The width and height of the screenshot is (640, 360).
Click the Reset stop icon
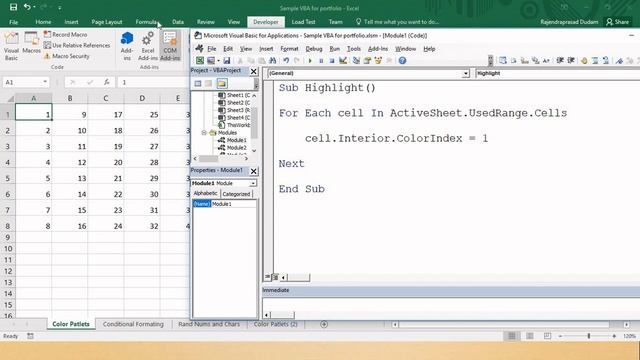pyautogui.click(x=332, y=61)
